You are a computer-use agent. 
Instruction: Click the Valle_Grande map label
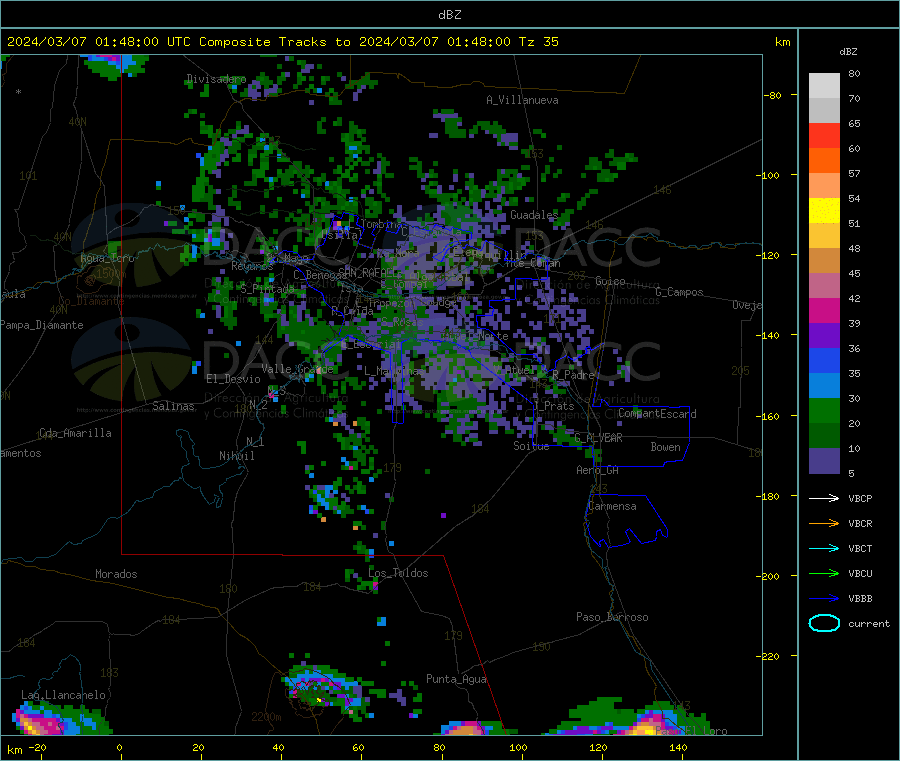point(297,369)
